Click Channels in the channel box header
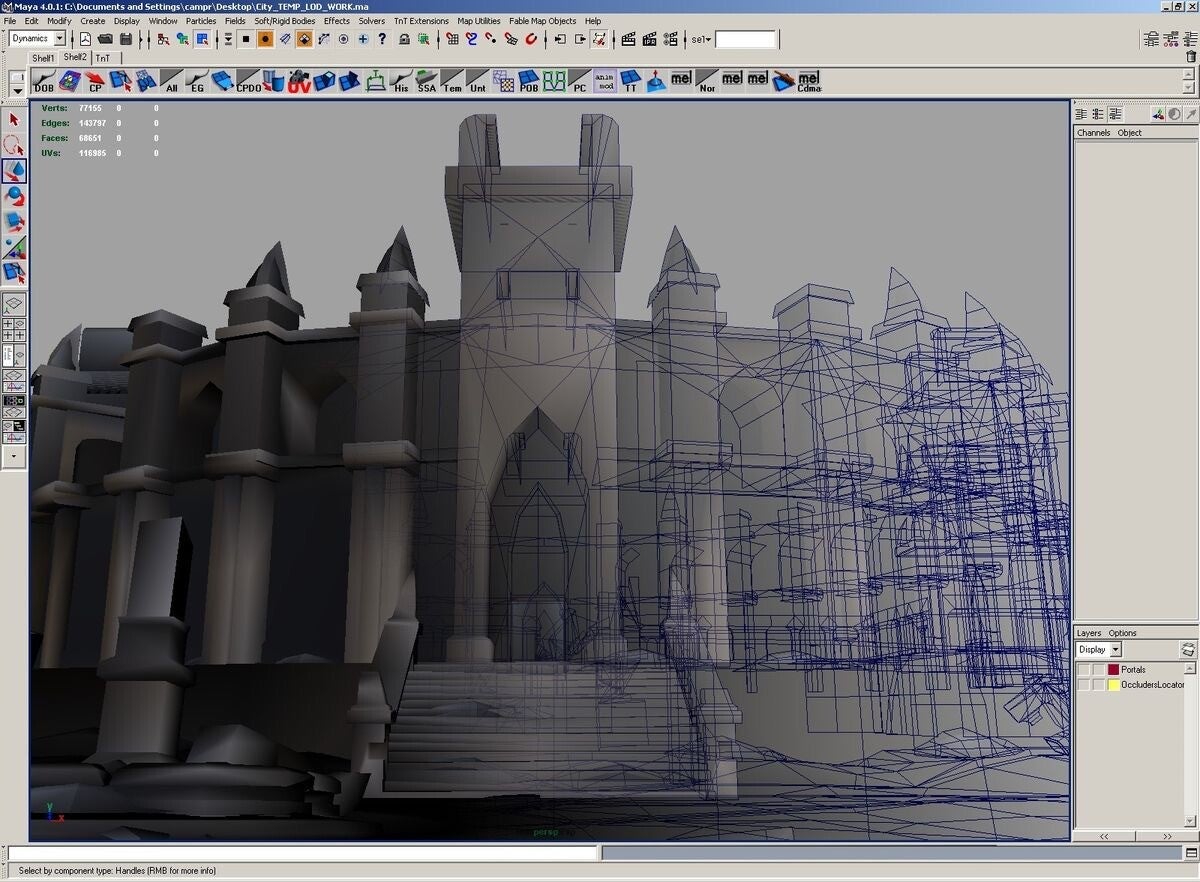The width and height of the screenshot is (1200, 882). (x=1093, y=133)
